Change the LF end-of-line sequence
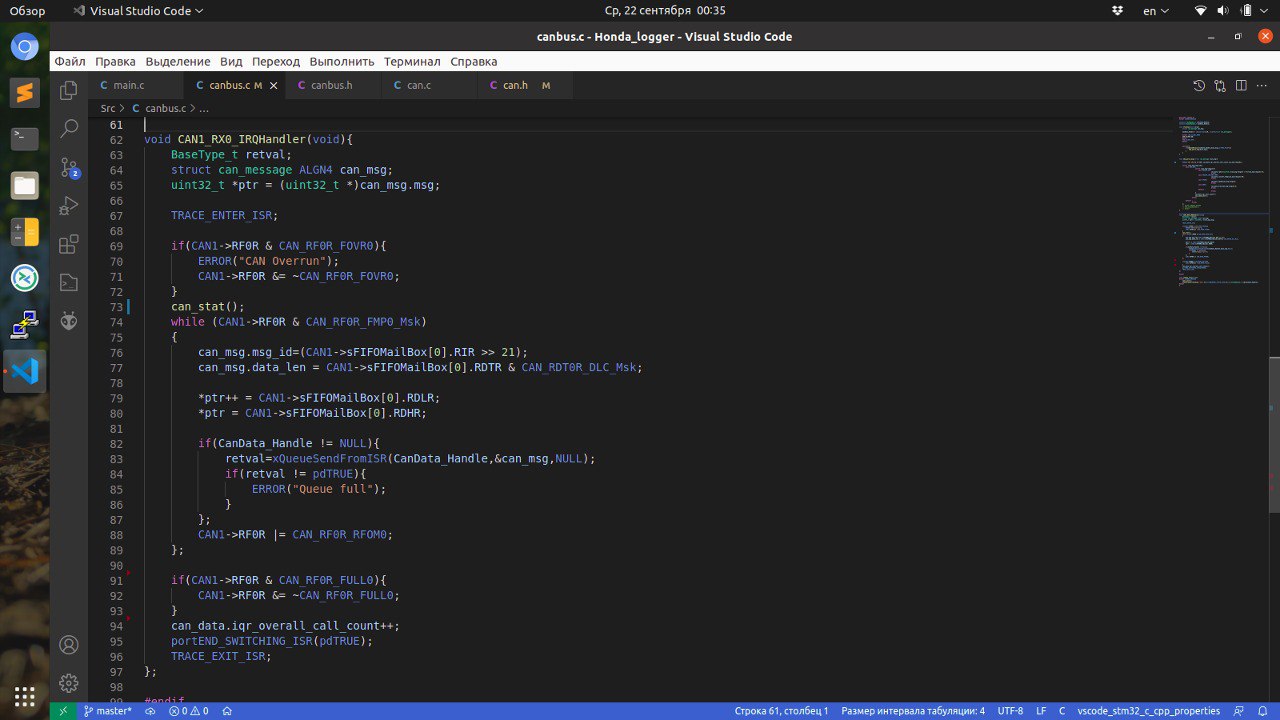 pyautogui.click(x=1041, y=711)
